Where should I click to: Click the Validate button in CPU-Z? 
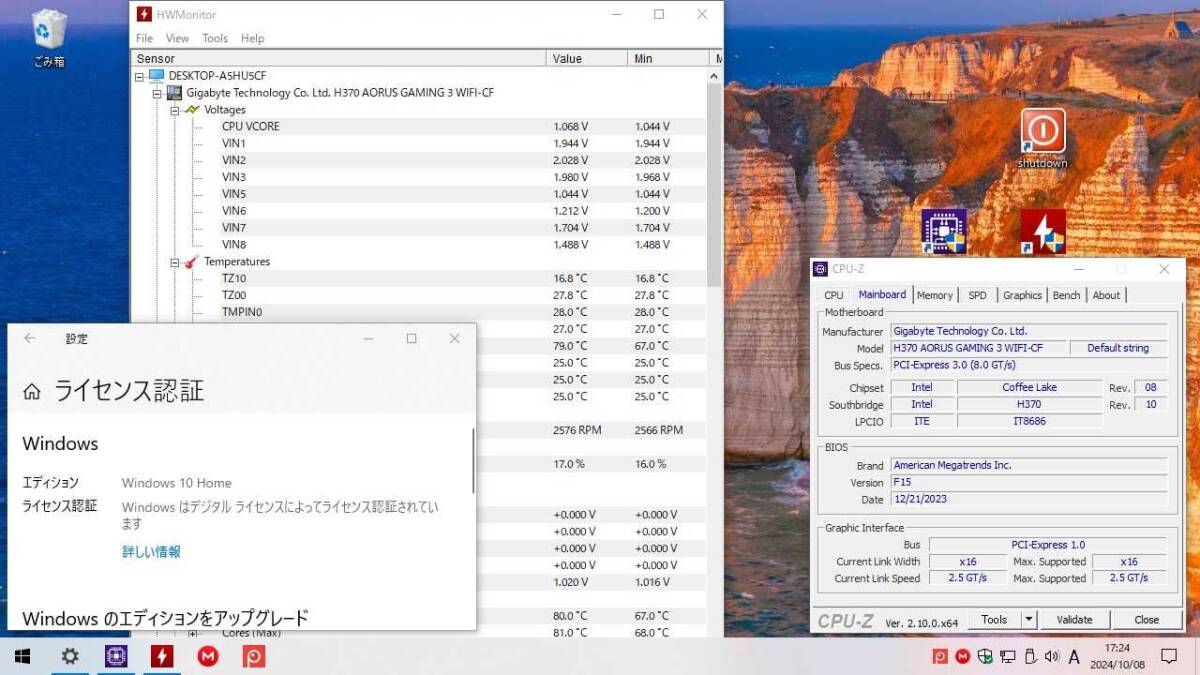pyautogui.click(x=1075, y=620)
